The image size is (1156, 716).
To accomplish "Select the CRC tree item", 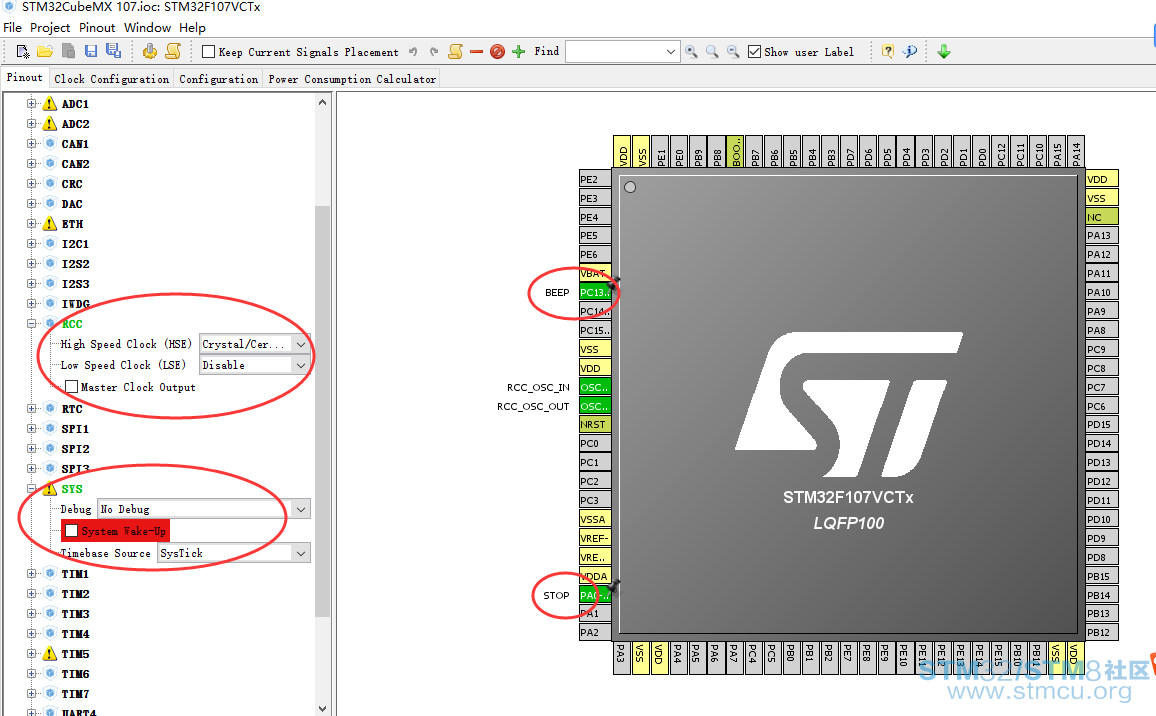I will click(72, 184).
